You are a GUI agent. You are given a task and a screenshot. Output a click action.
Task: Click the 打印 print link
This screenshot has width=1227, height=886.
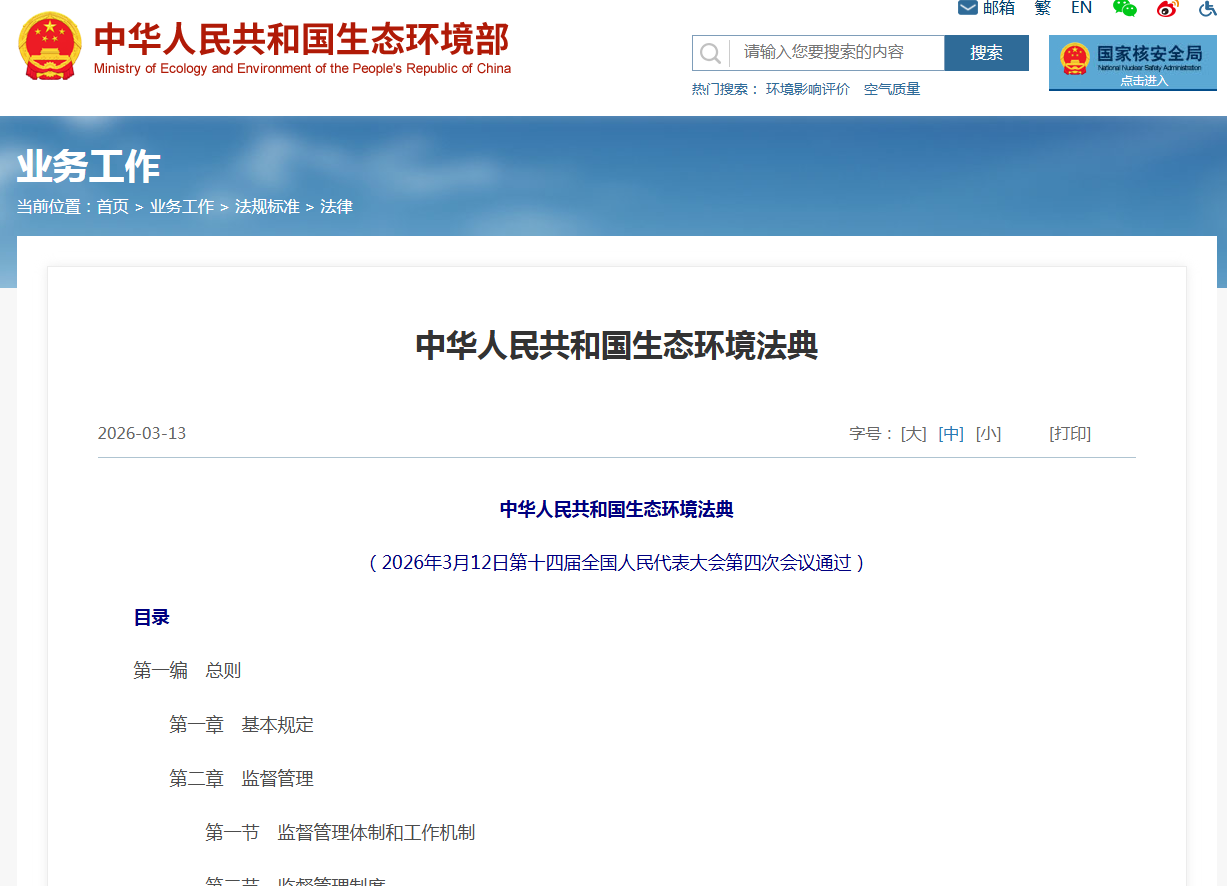pos(1069,433)
